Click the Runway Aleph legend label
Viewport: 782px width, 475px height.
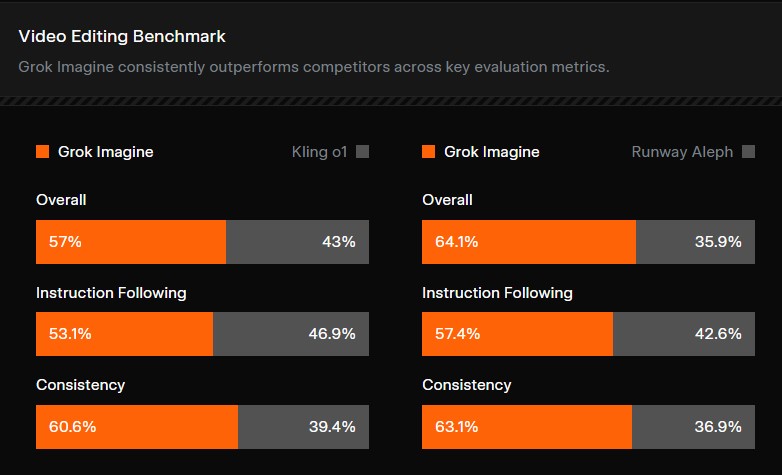pos(682,152)
